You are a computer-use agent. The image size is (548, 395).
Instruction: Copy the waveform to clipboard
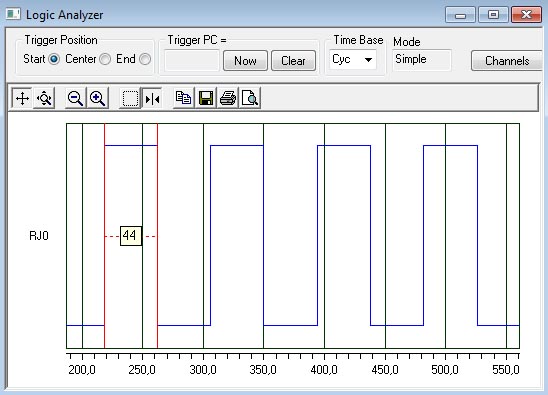click(x=183, y=98)
